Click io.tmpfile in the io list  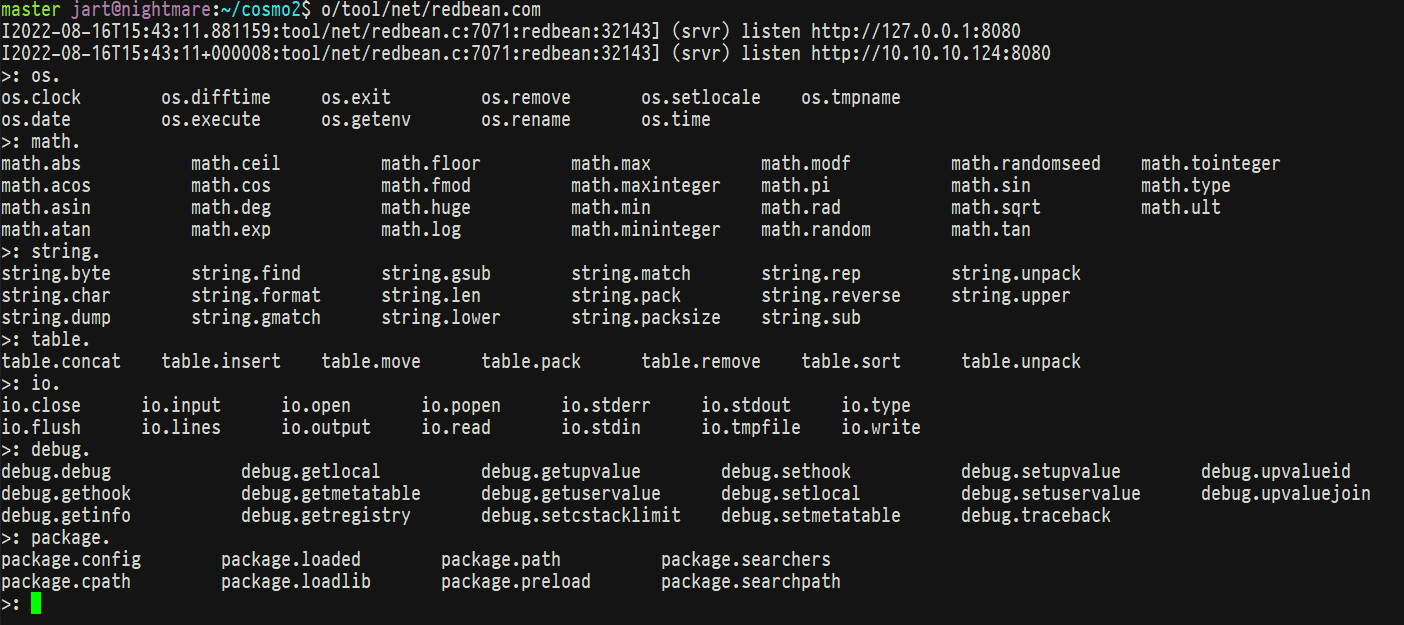pos(751,428)
